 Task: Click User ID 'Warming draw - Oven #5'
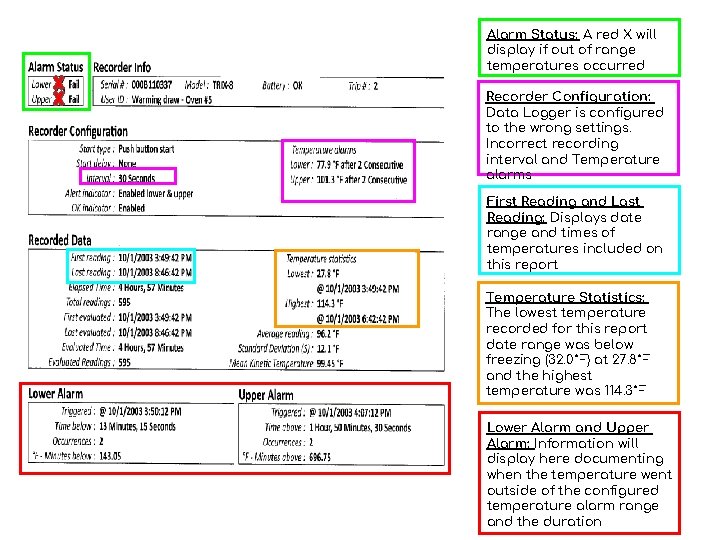click(172, 100)
